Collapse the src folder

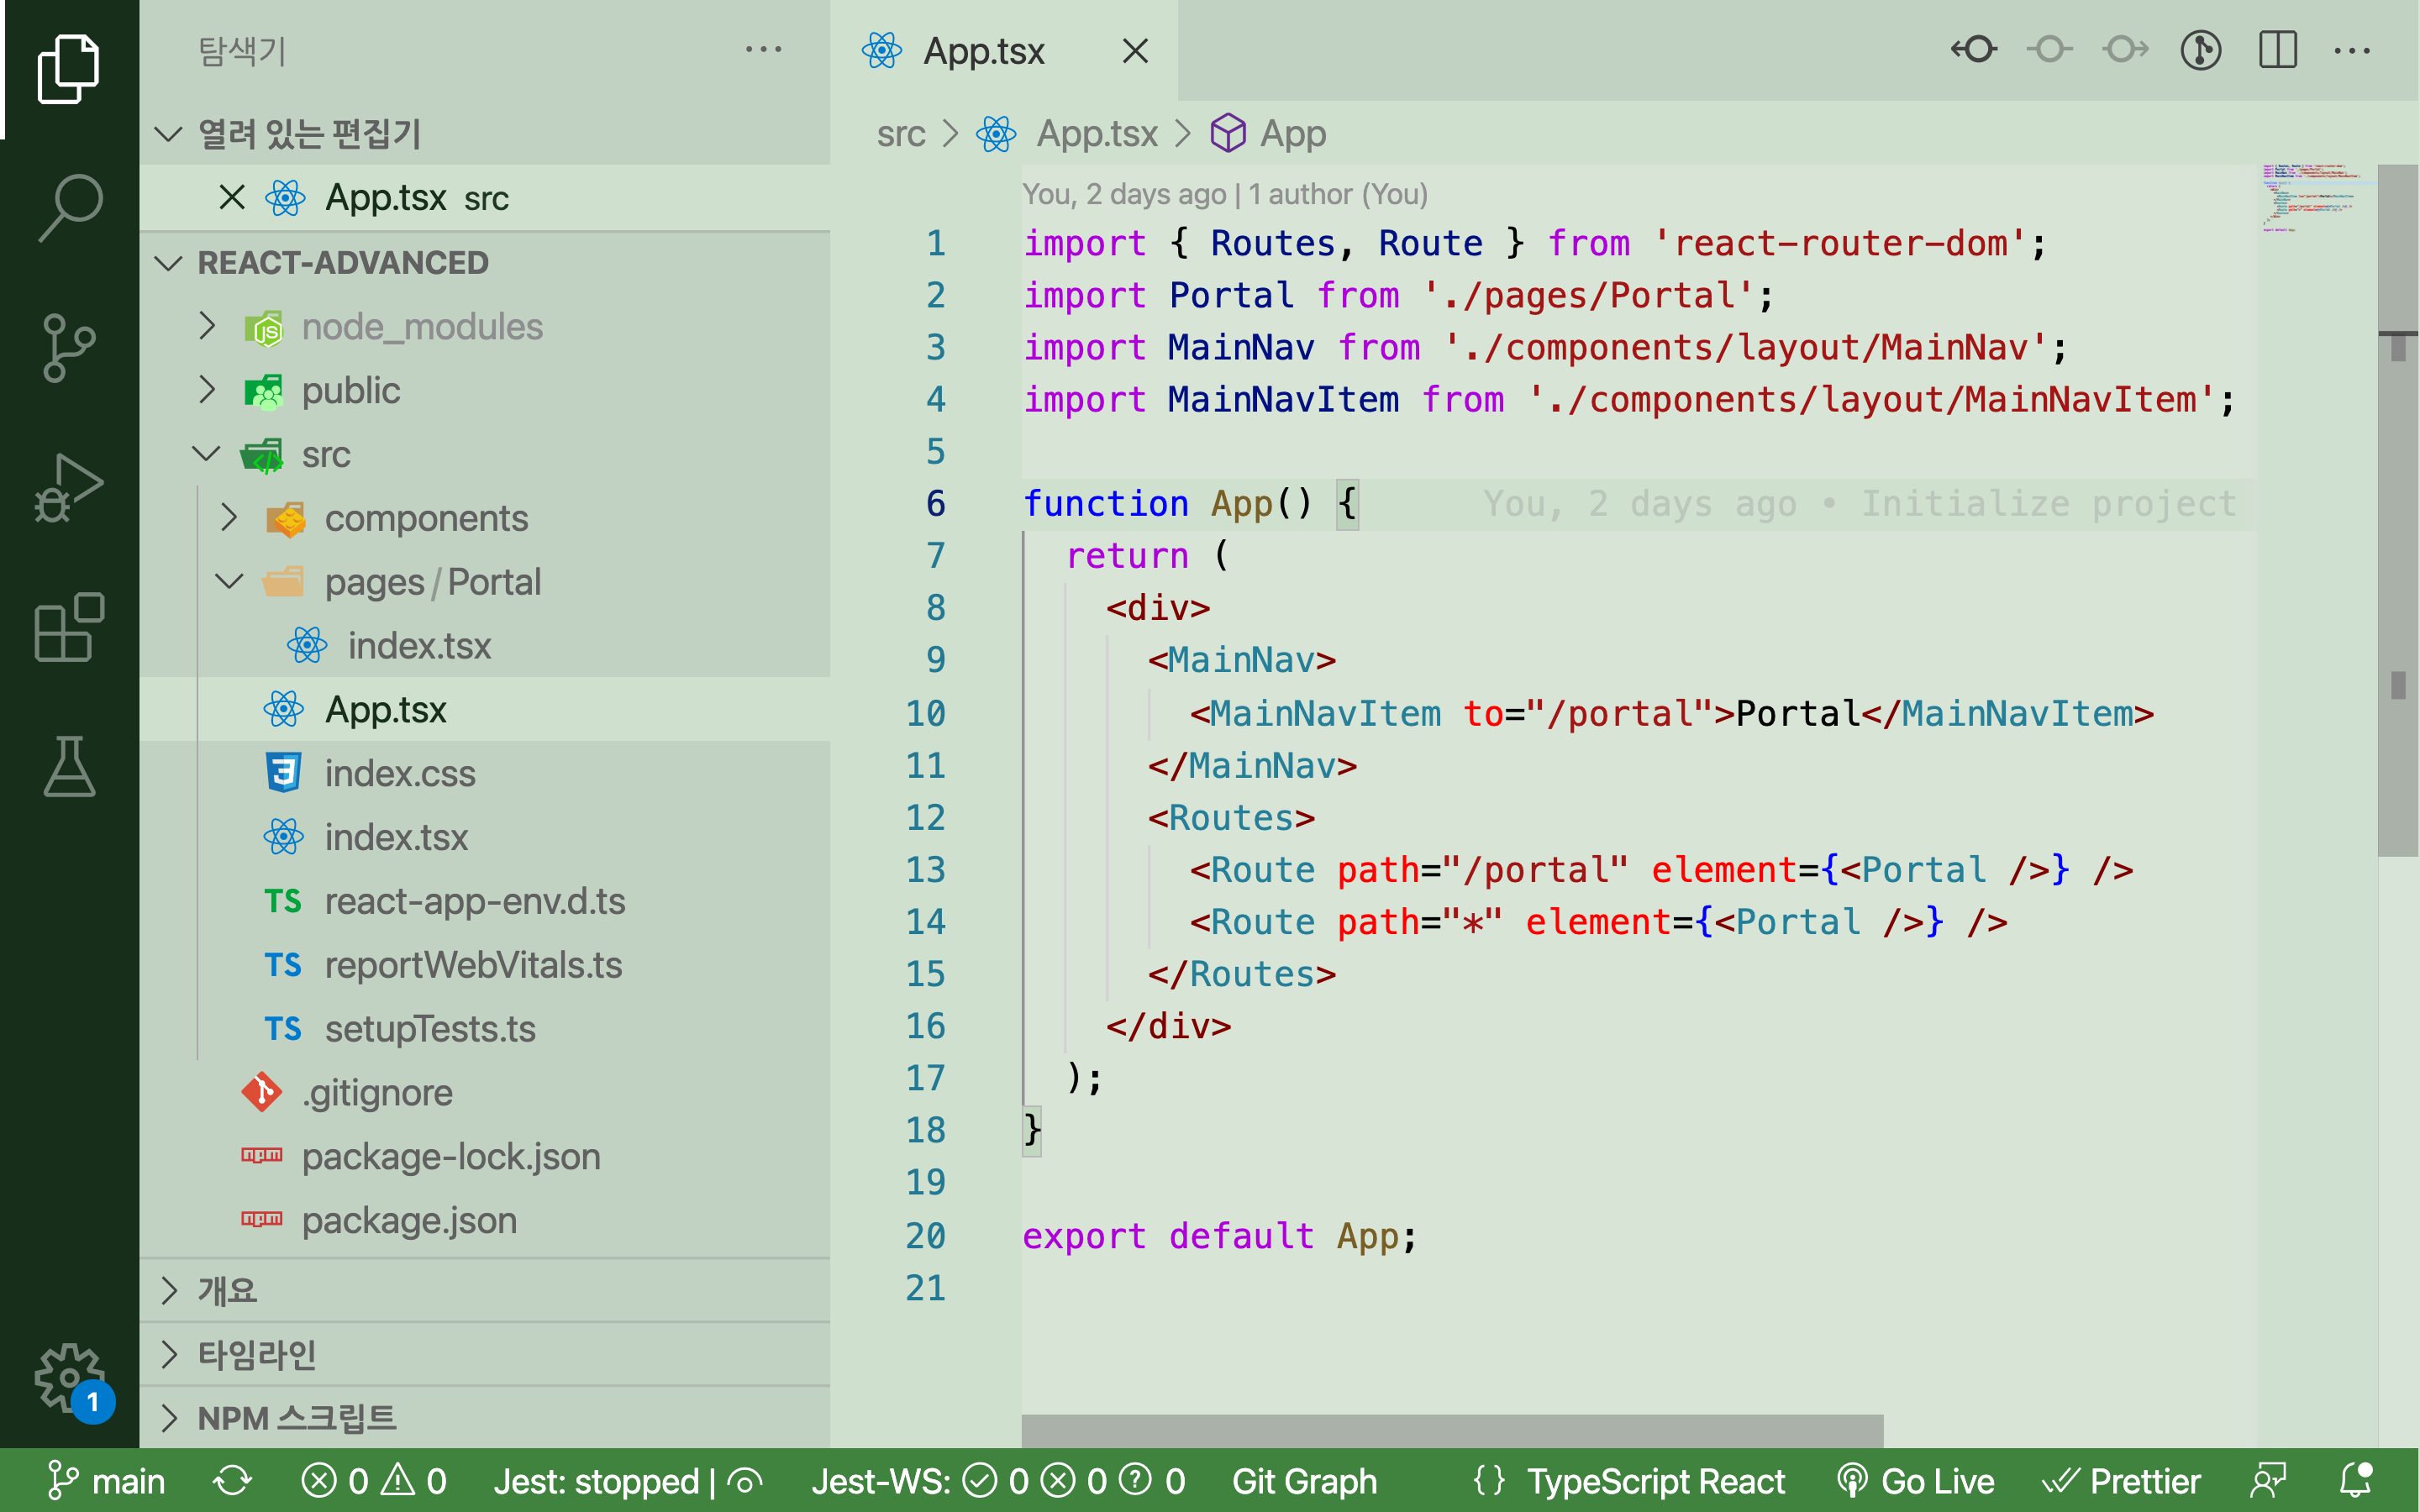click(x=325, y=455)
